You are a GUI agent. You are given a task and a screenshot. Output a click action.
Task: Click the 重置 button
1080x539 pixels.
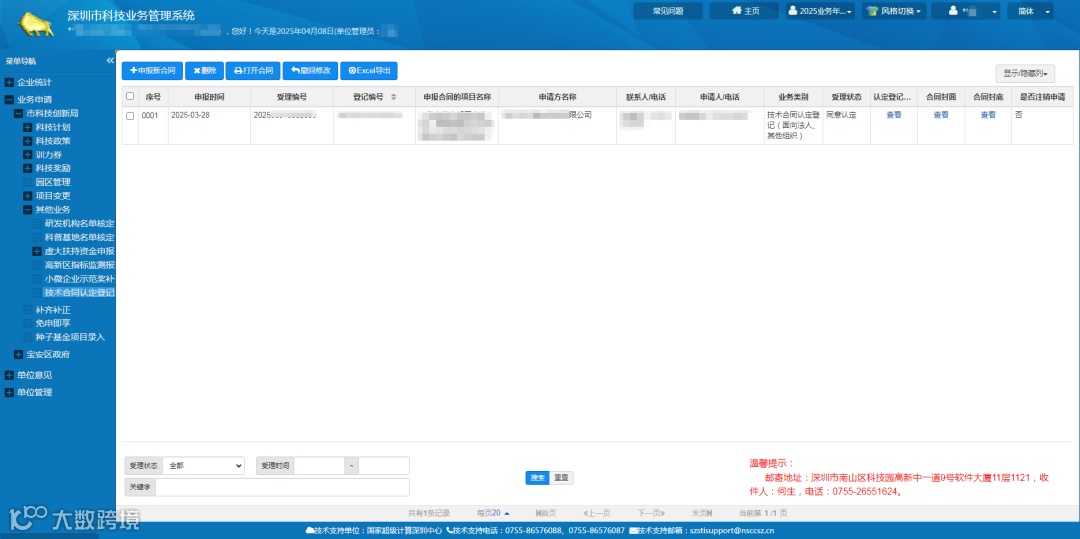click(561, 478)
